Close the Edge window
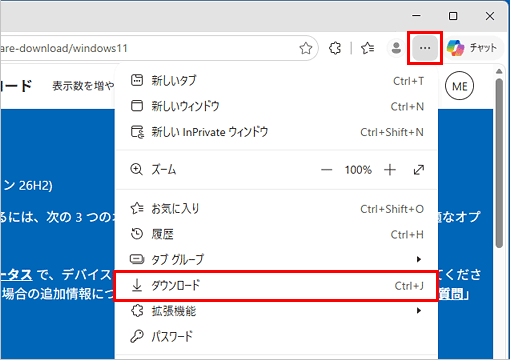510x360 pixels. tap(490, 16)
